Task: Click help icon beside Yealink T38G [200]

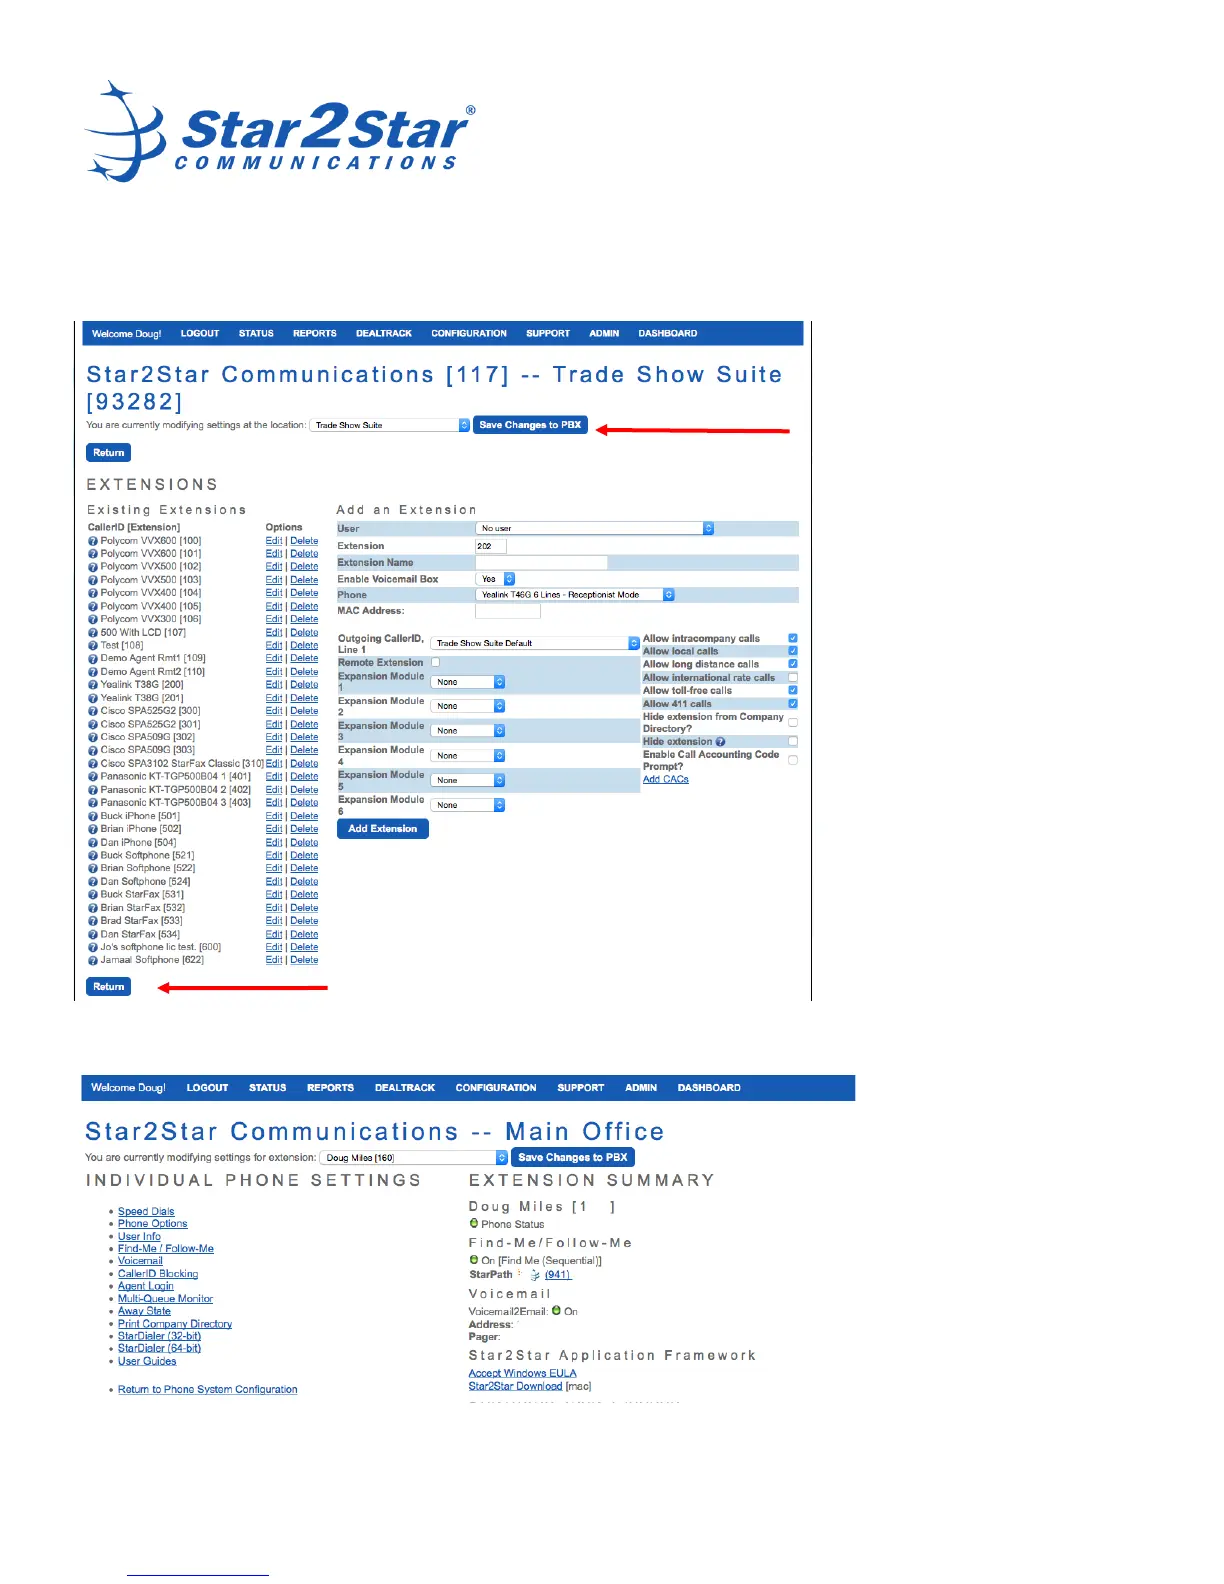Action: (x=93, y=685)
